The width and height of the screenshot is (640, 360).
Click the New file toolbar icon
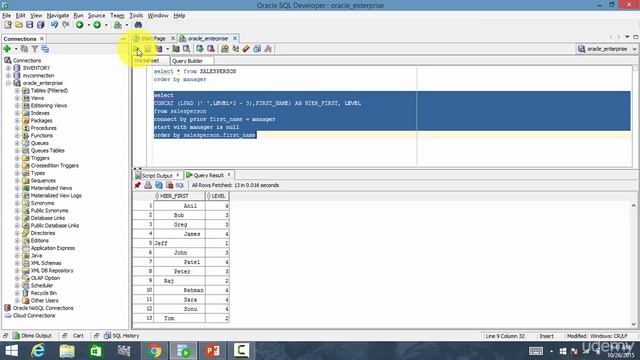(x=8, y=25)
